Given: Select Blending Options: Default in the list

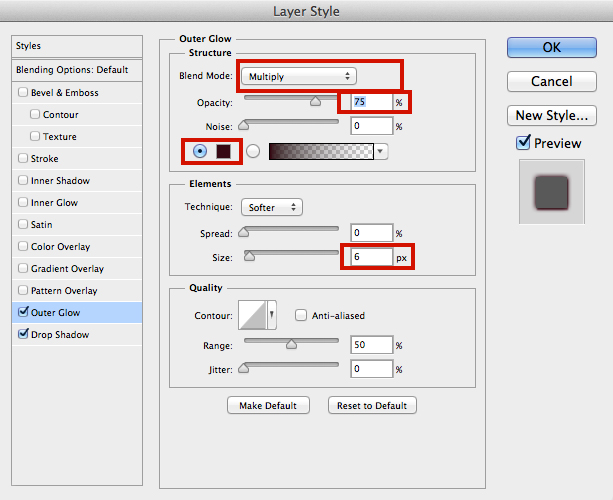Looking at the screenshot, I should click(72, 70).
